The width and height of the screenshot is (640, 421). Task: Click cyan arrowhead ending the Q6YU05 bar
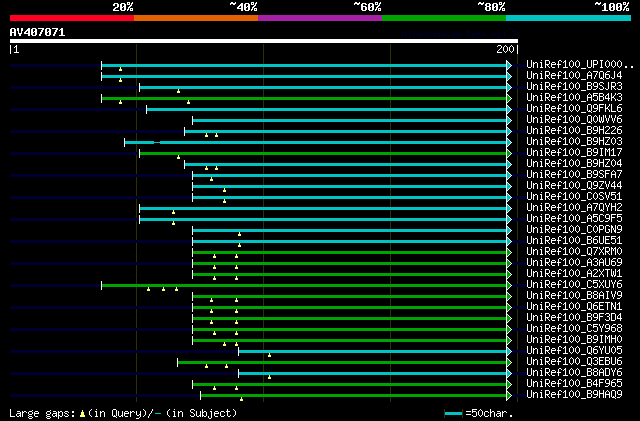(x=509, y=352)
